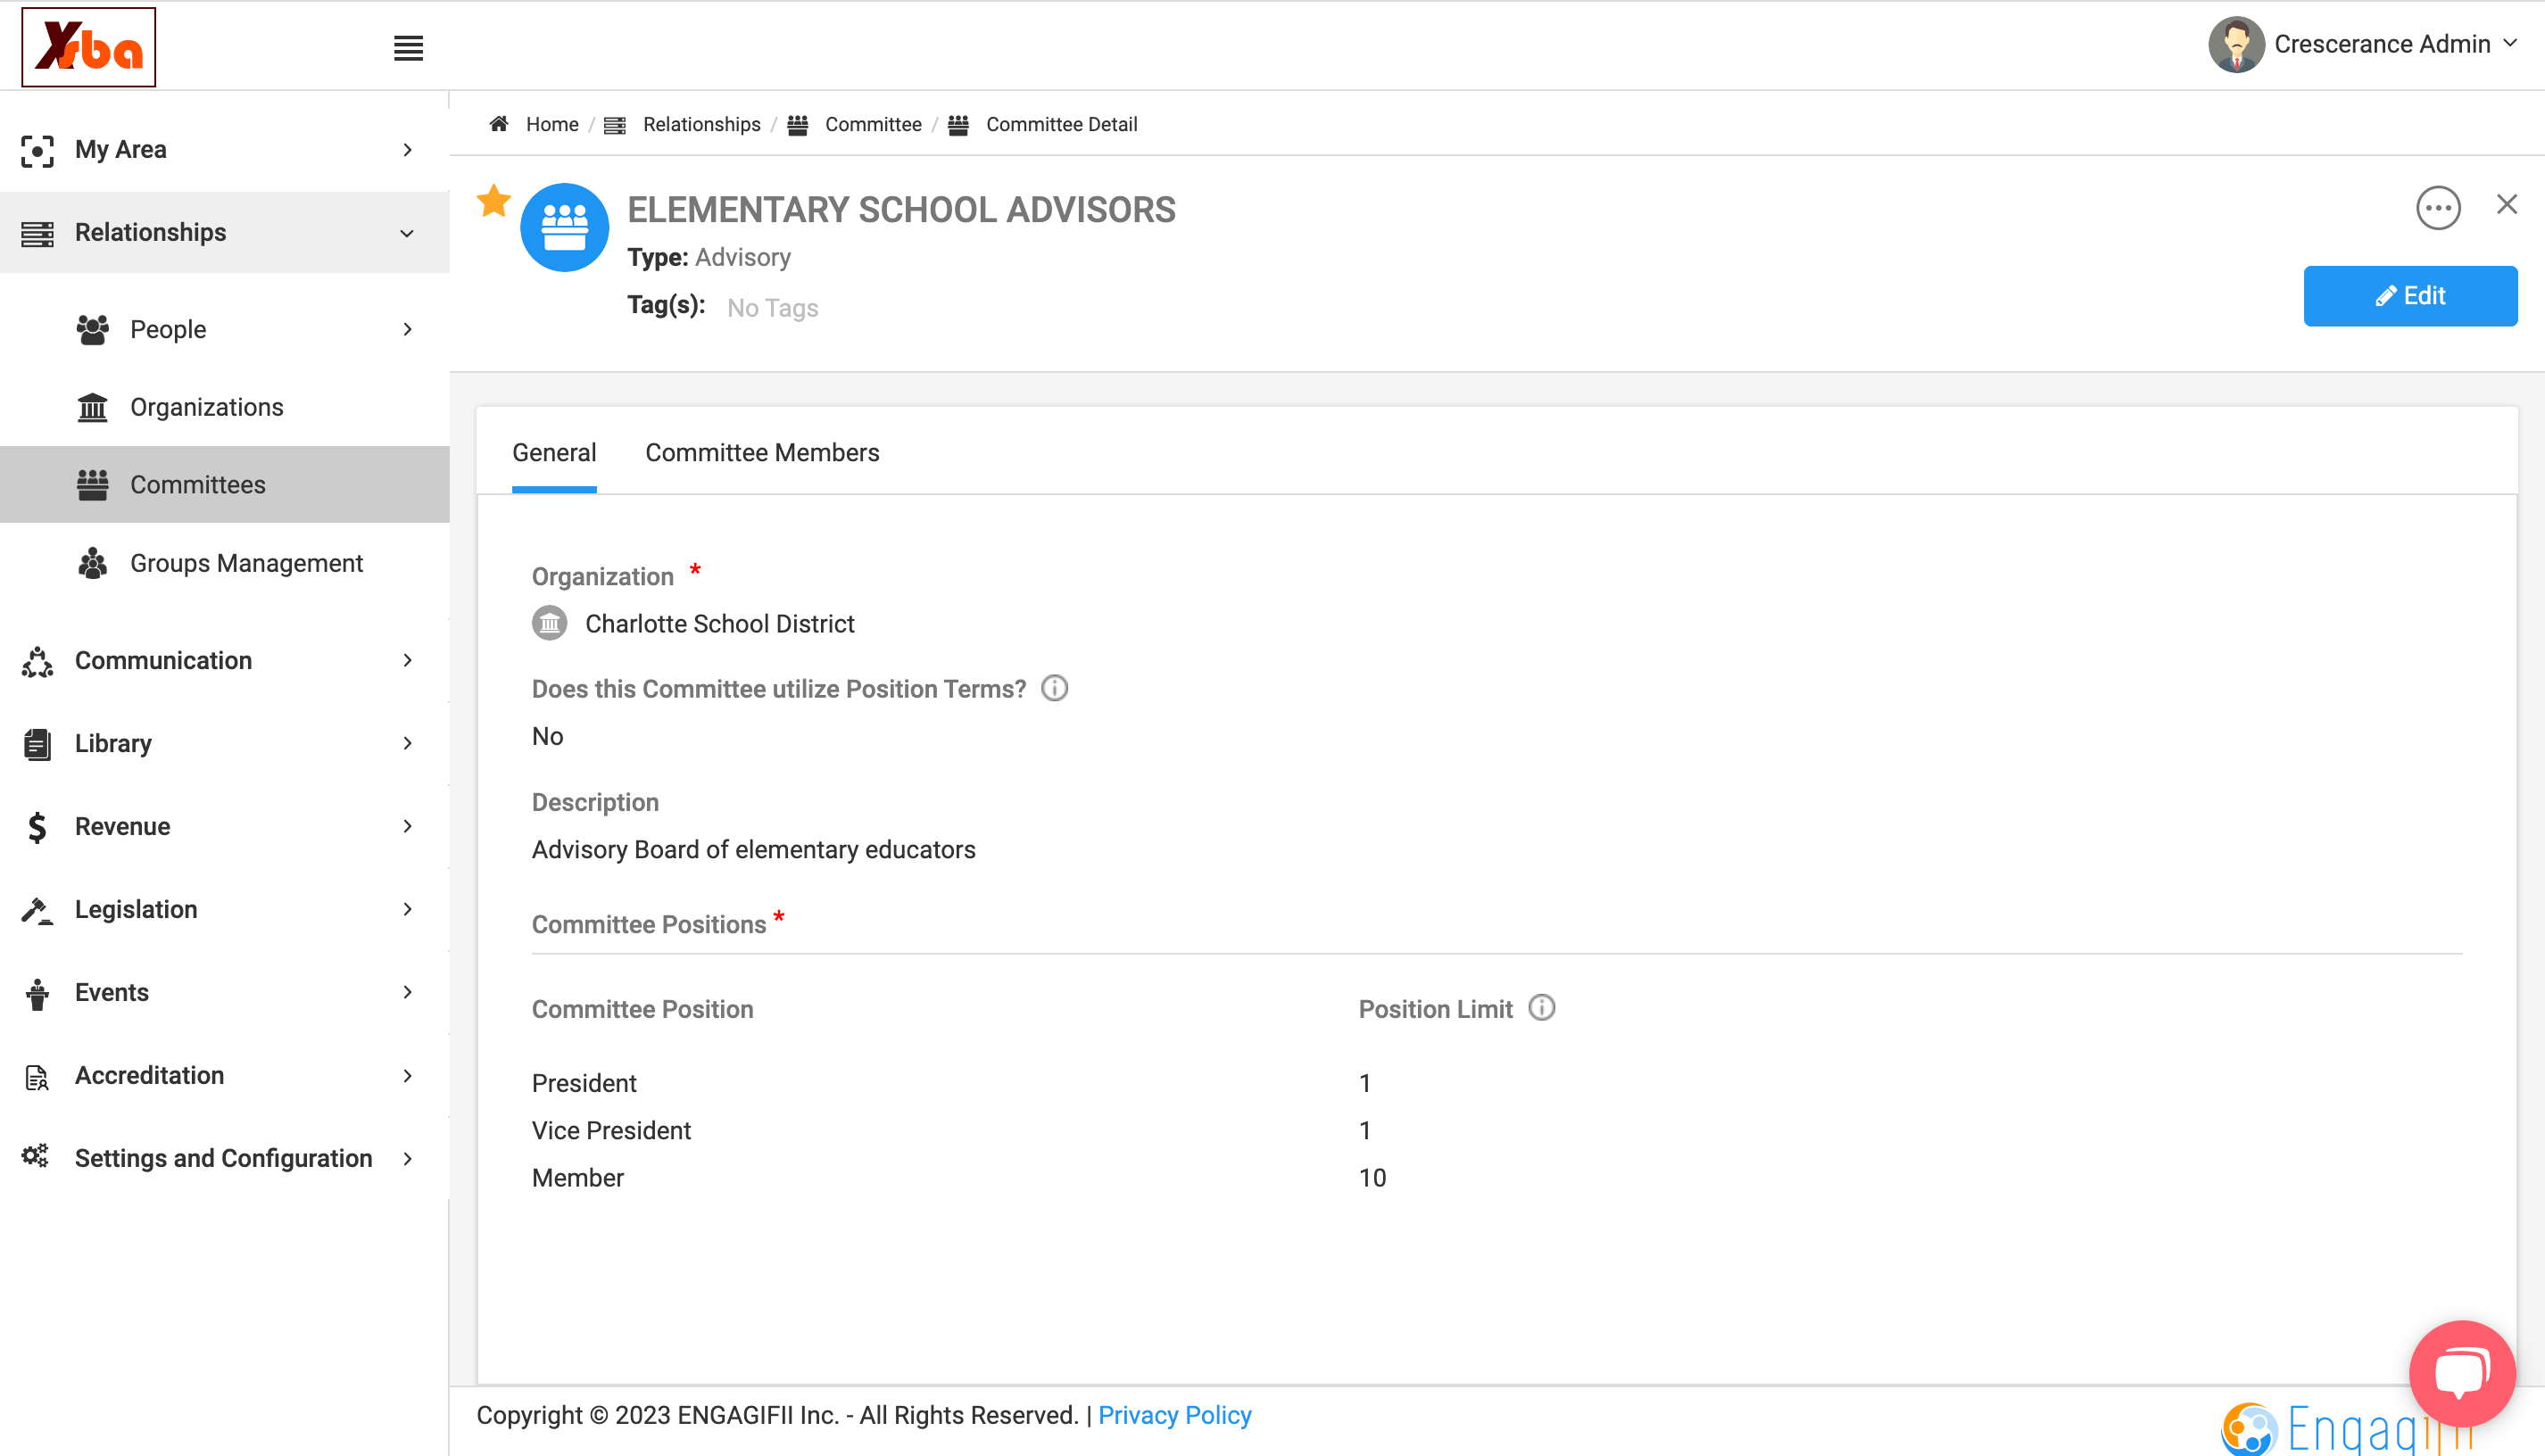Click the Xrba logo
The height and width of the screenshot is (1456, 2545).
tap(88, 47)
